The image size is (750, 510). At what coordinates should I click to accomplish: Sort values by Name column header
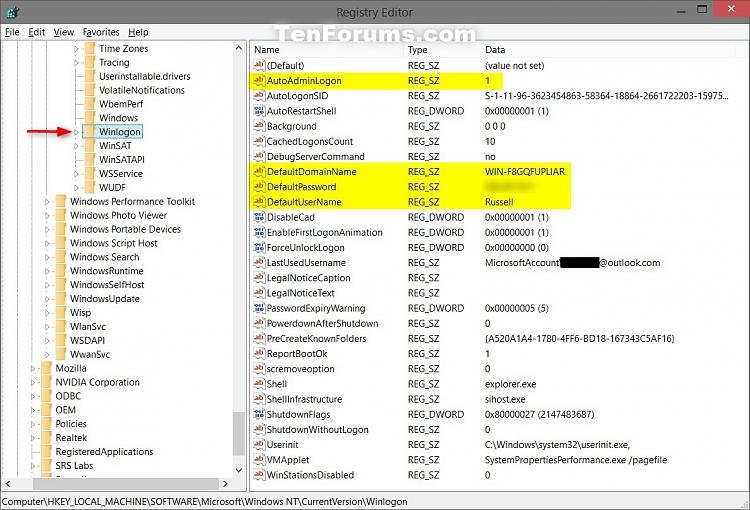[327, 50]
